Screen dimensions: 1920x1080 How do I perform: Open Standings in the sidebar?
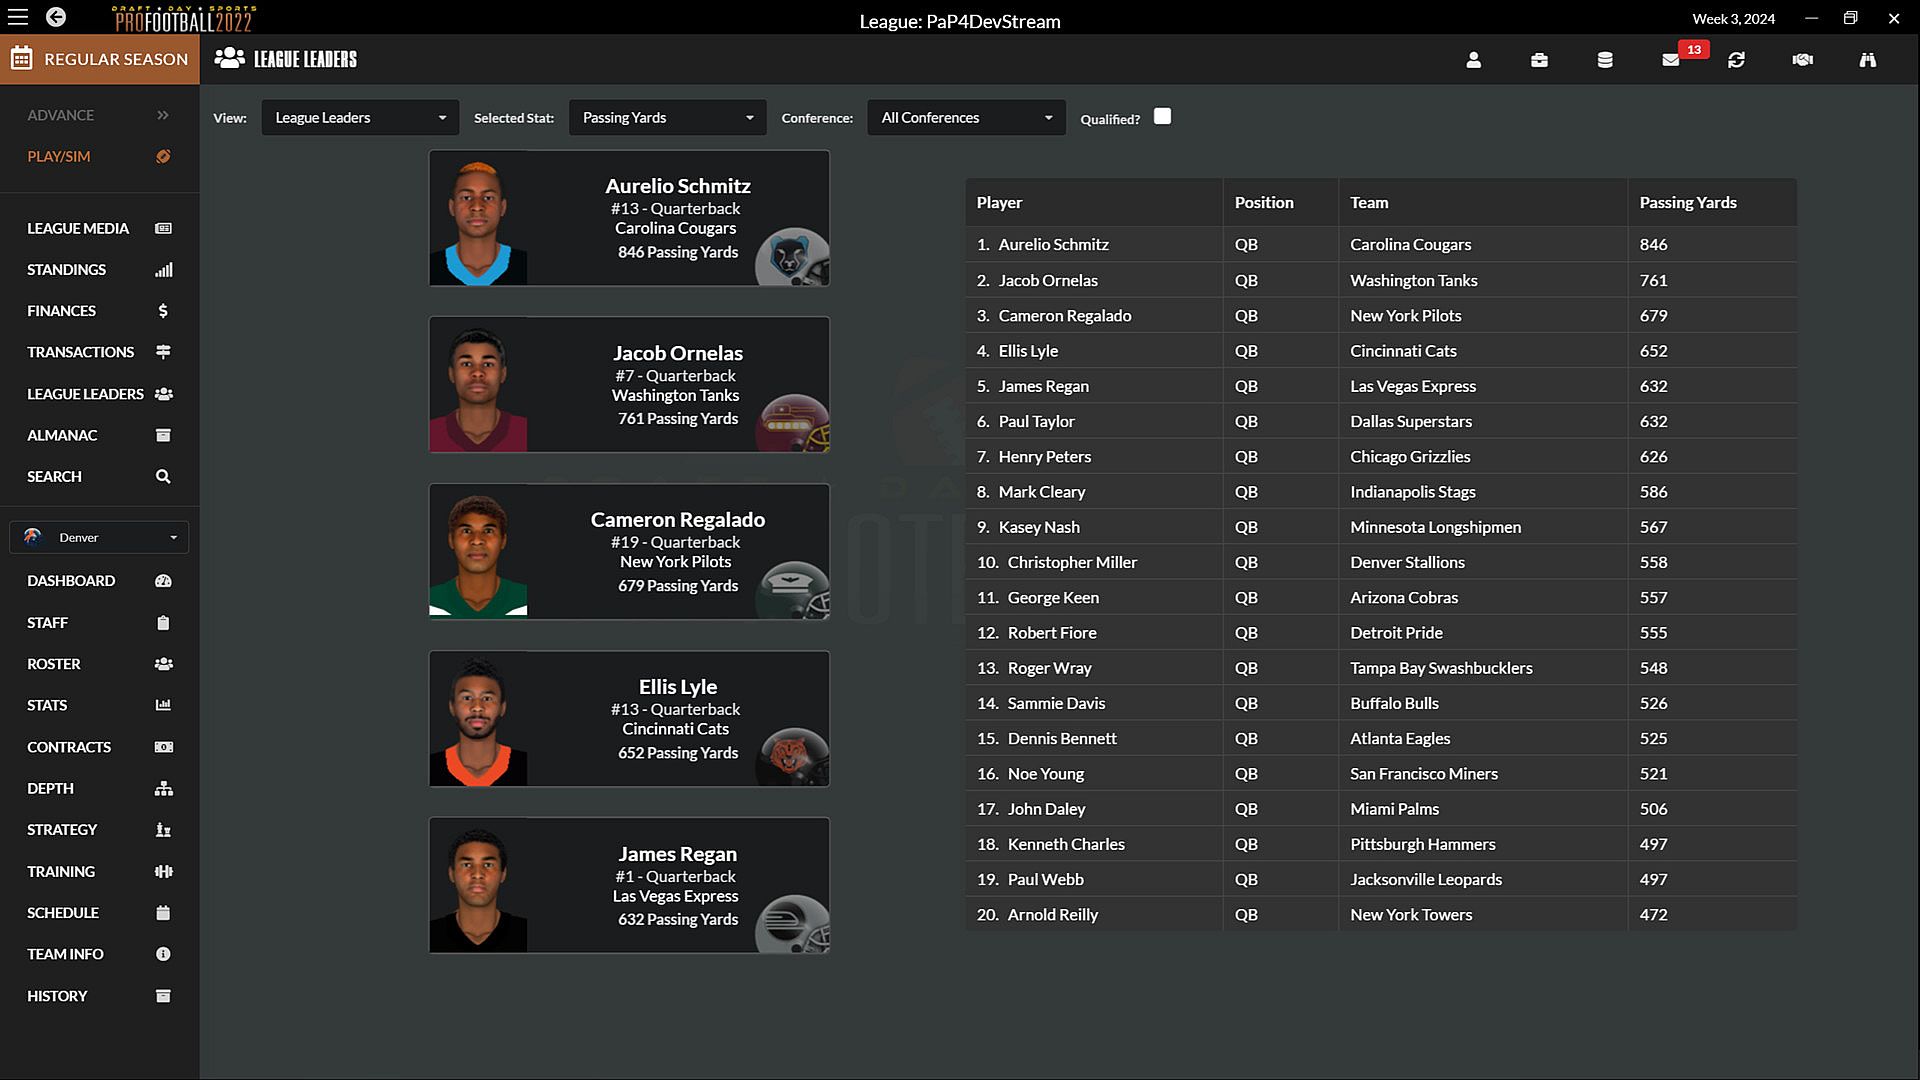(67, 270)
